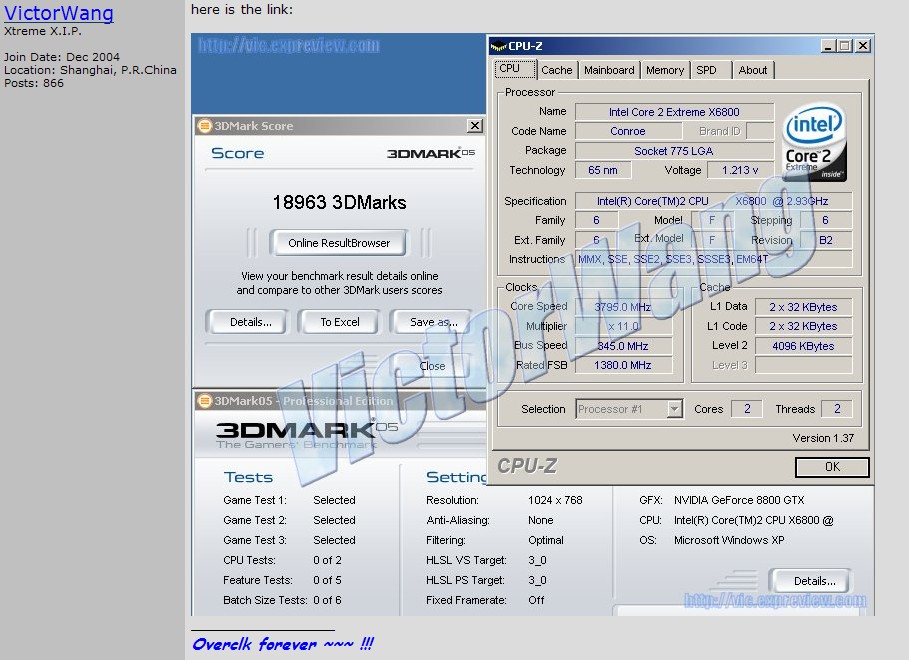
Task: Click the Package value Socket 775 LGA
Action: [674, 151]
